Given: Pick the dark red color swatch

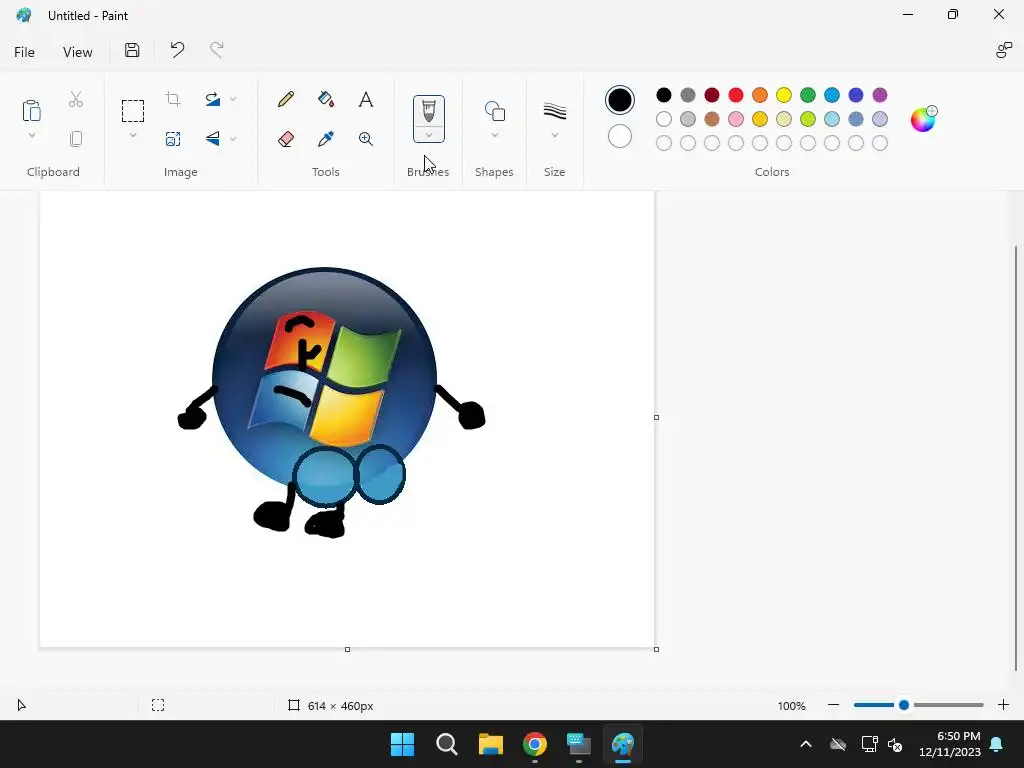Looking at the screenshot, I should (712, 95).
